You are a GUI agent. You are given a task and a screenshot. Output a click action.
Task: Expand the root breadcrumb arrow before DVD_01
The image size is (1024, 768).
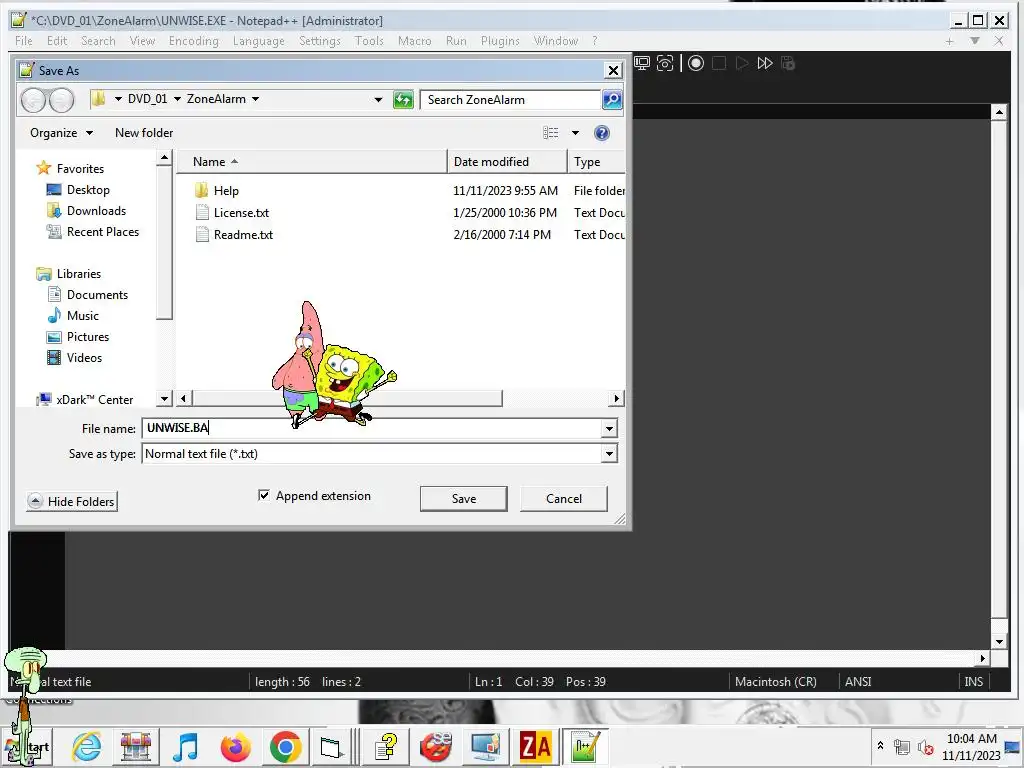(x=118, y=99)
